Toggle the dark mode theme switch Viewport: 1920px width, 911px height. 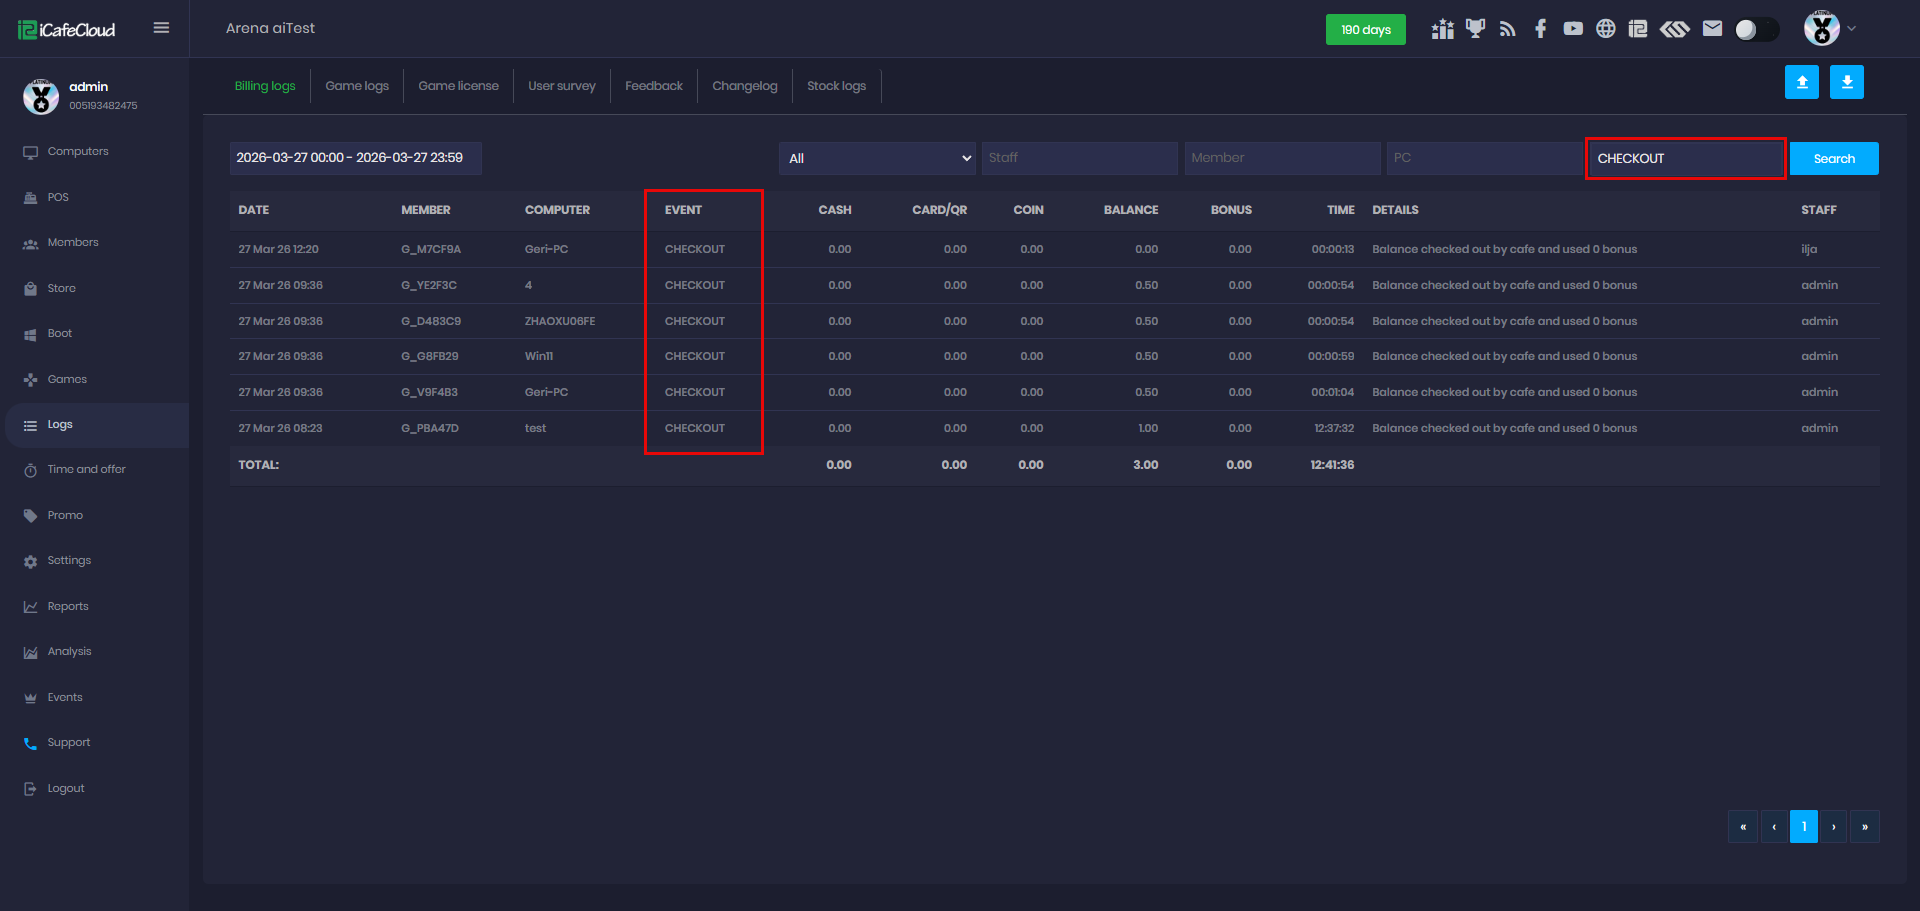click(x=1756, y=30)
